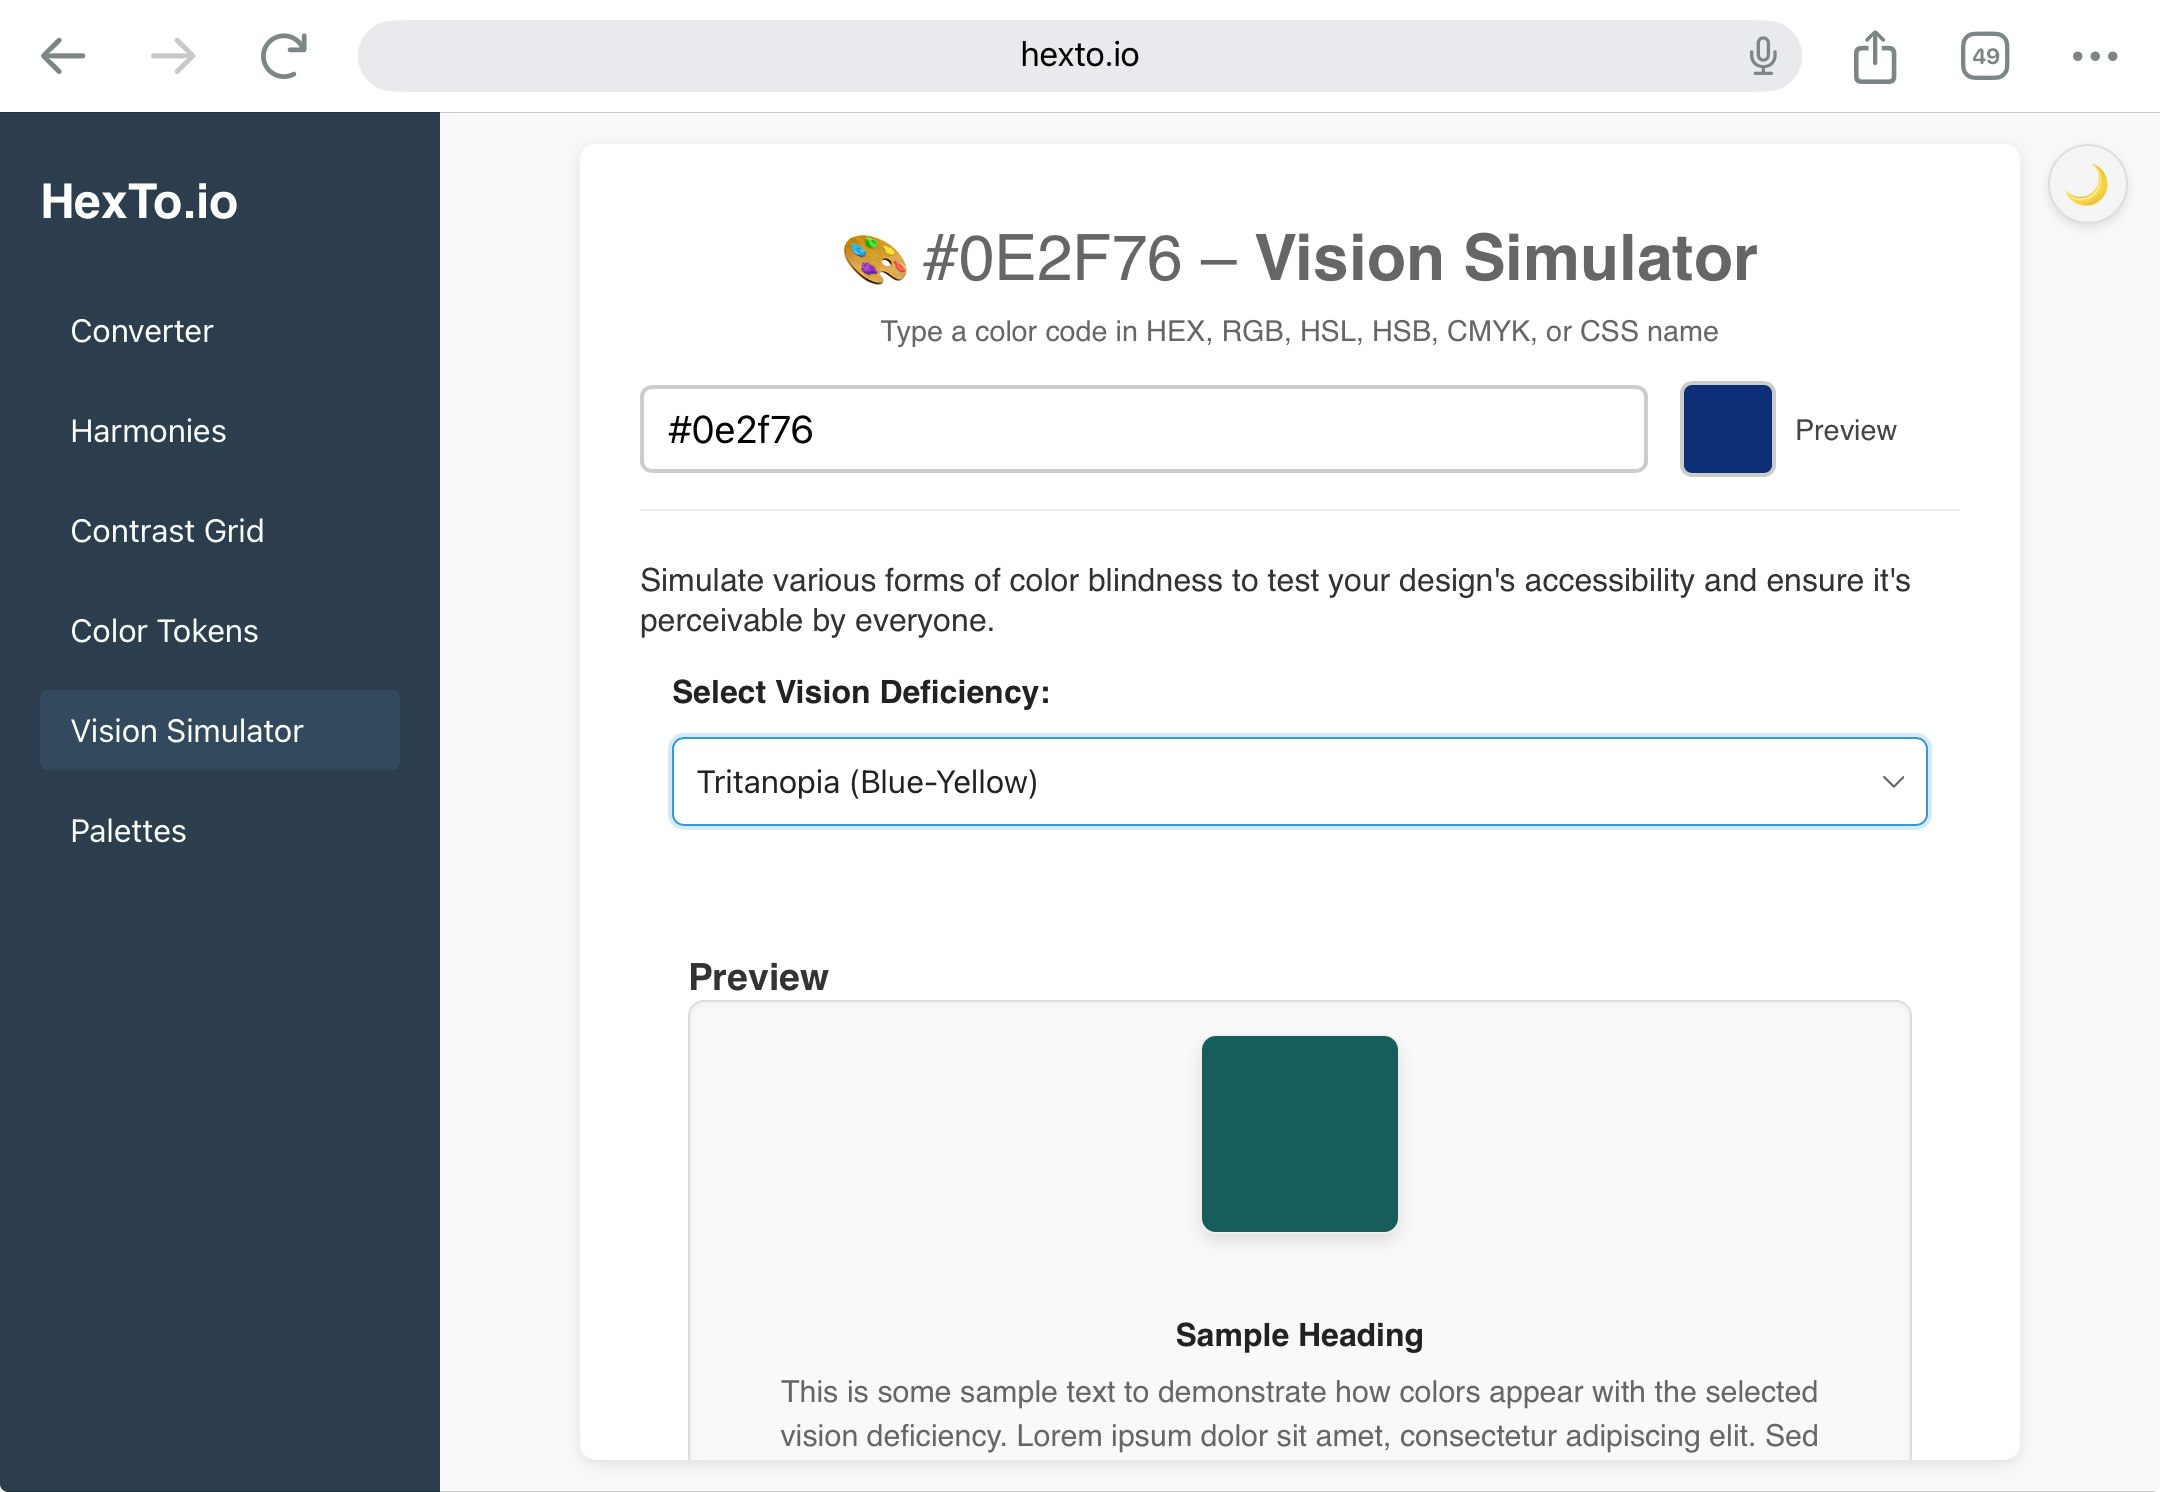Select Contrast Grid in the sidebar
Image resolution: width=2160 pixels, height=1492 pixels.
click(x=167, y=531)
